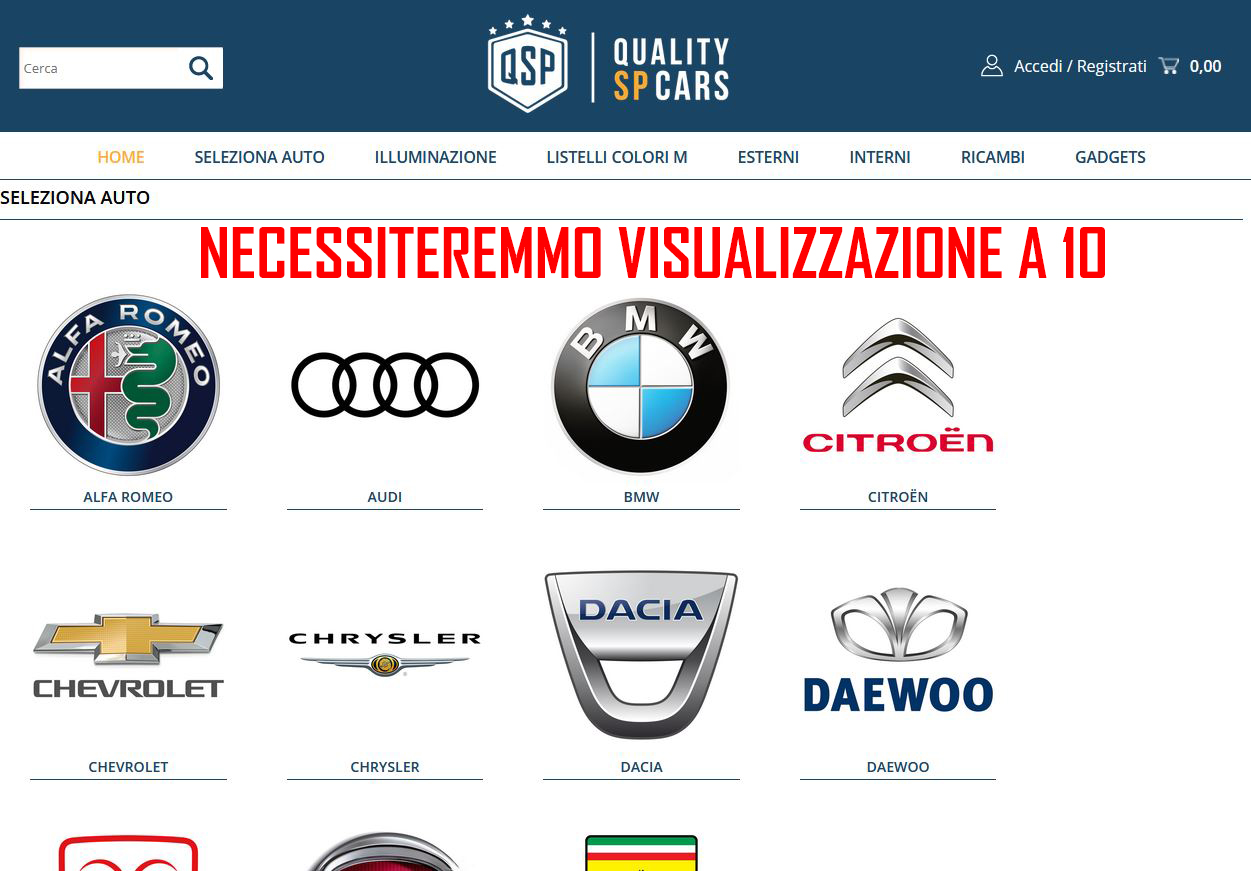Select the Audi rings logo
Viewport: 1251px width, 871px height.
[385, 385]
